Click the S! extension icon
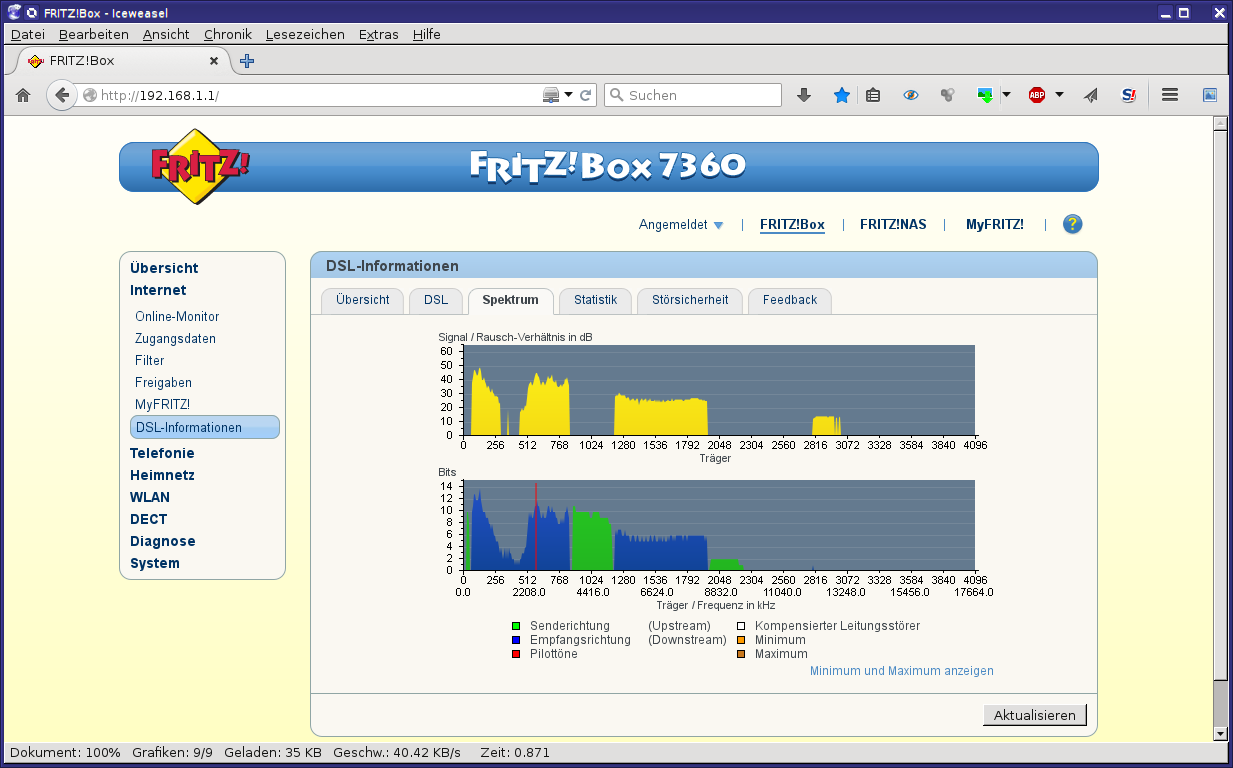This screenshot has width=1233, height=768. coord(1129,95)
